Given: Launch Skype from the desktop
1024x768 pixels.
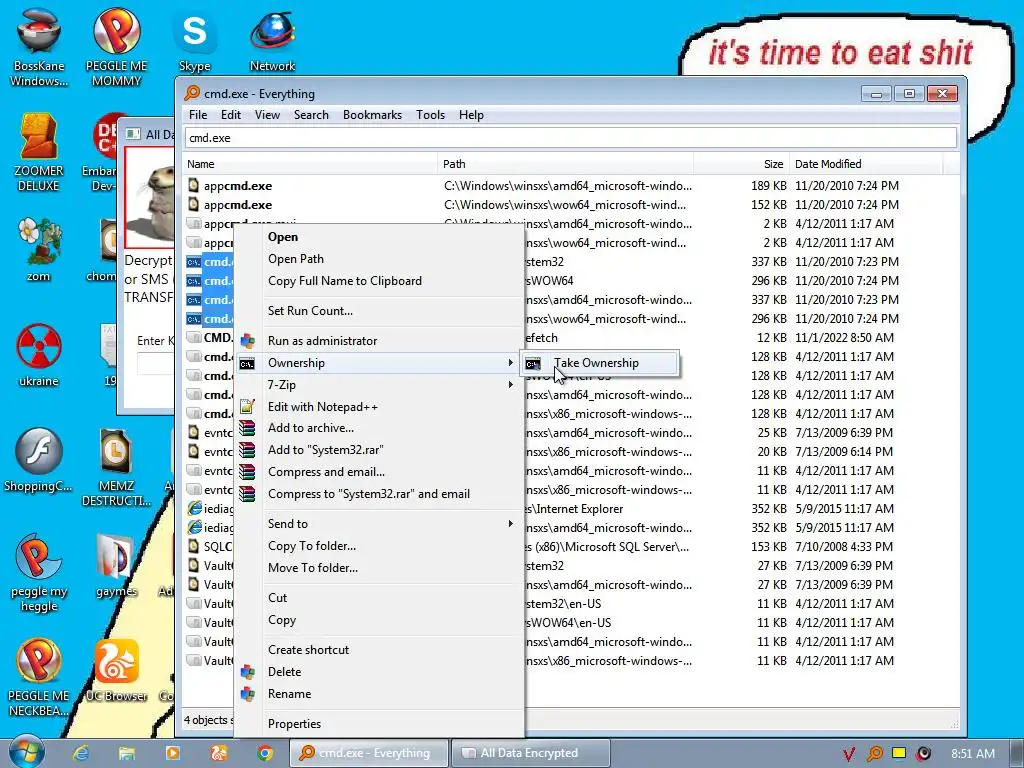Looking at the screenshot, I should click(x=195, y=40).
